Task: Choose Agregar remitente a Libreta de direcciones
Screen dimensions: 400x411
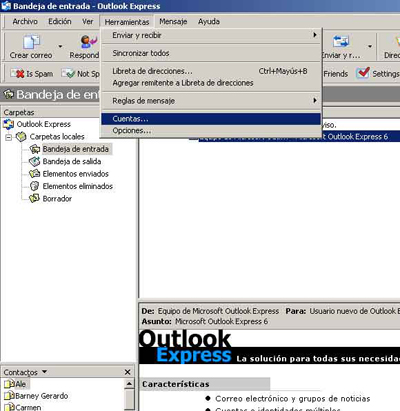Action: pyautogui.click(x=211, y=83)
